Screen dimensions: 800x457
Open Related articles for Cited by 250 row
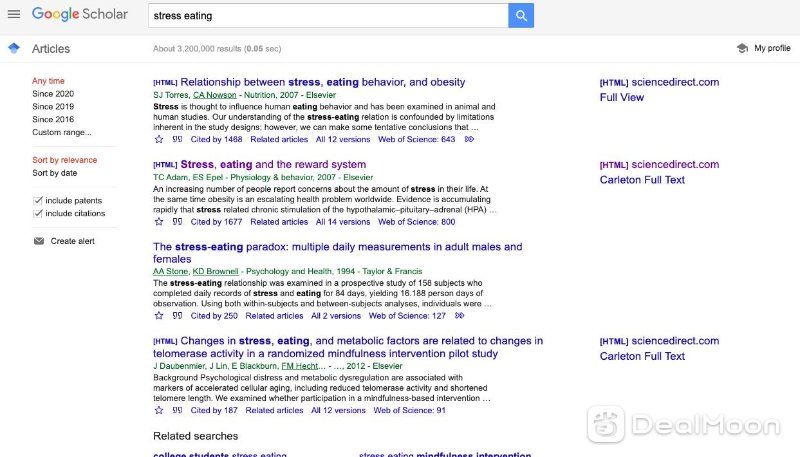(x=274, y=316)
